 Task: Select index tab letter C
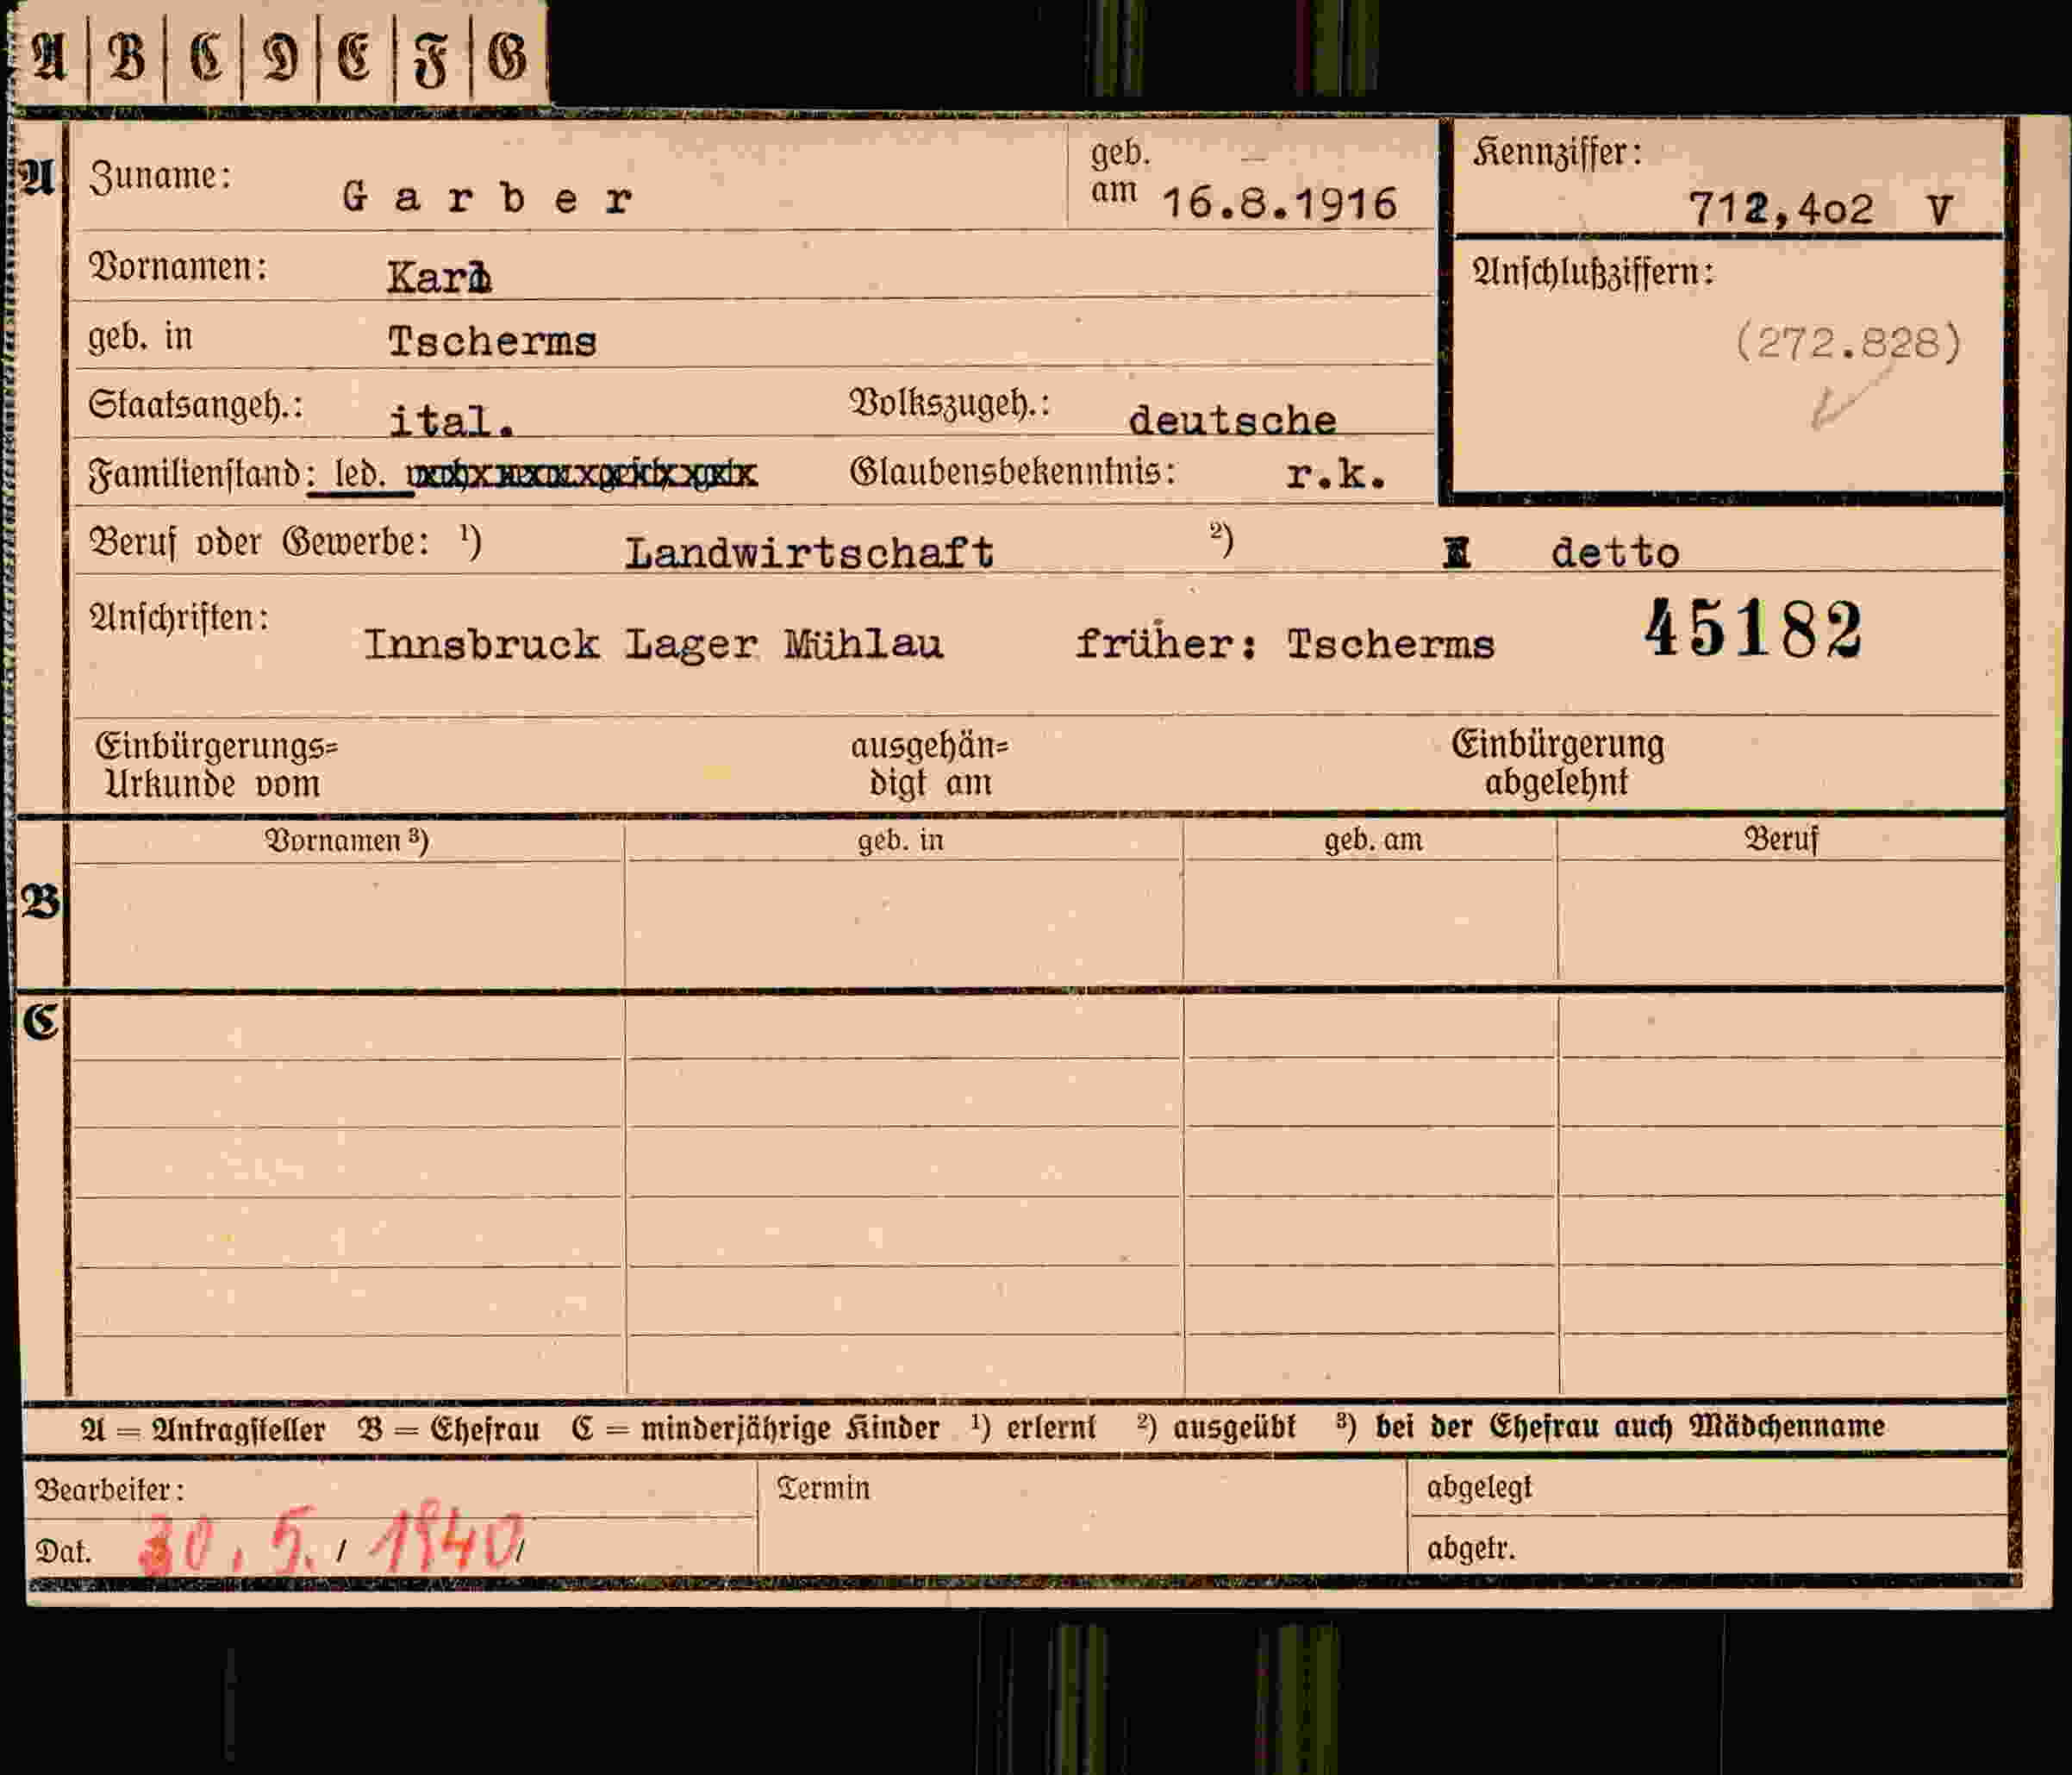(205, 57)
